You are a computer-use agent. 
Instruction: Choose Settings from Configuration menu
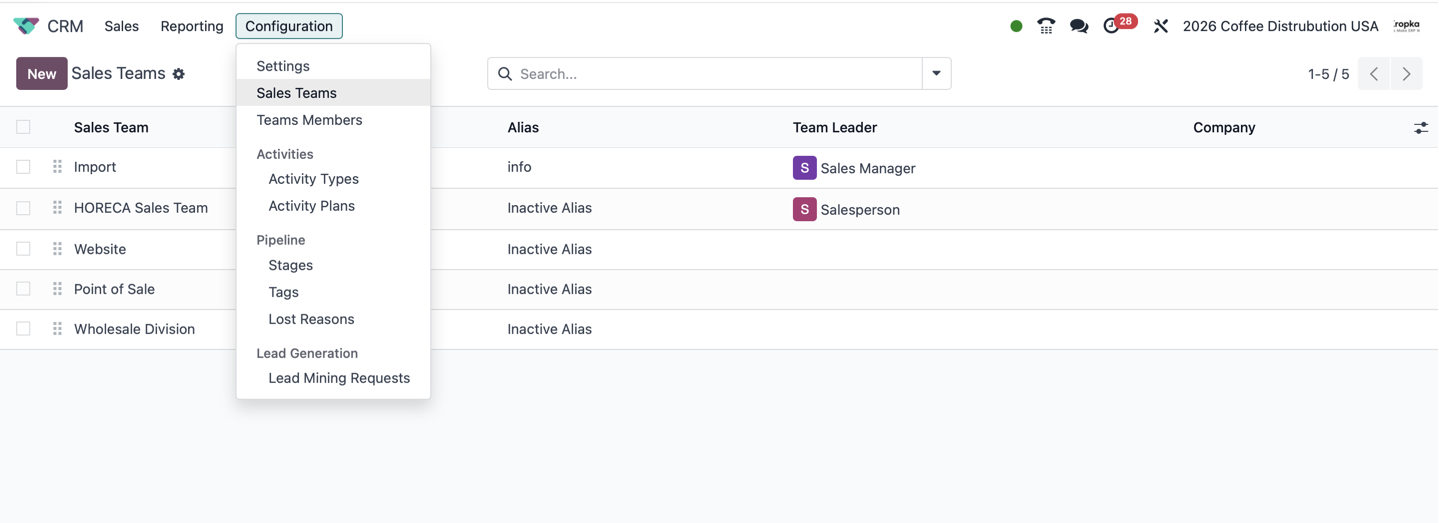pos(333,66)
